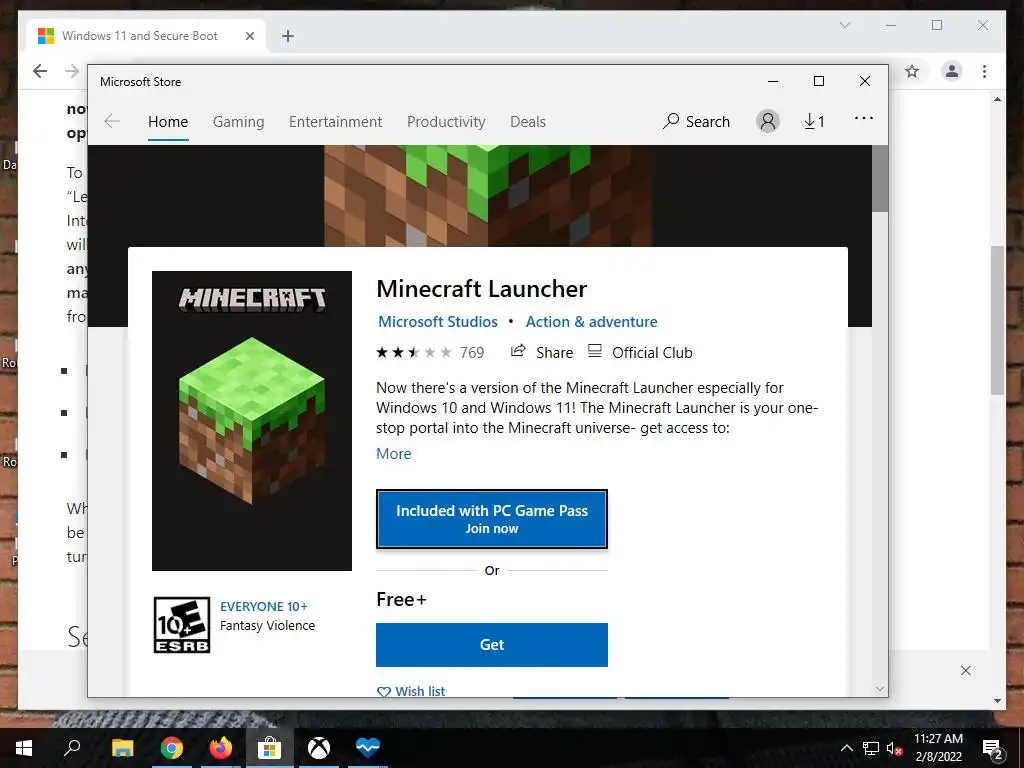
Task: Open Chrome tab search dropdown
Action: [x=844, y=25]
